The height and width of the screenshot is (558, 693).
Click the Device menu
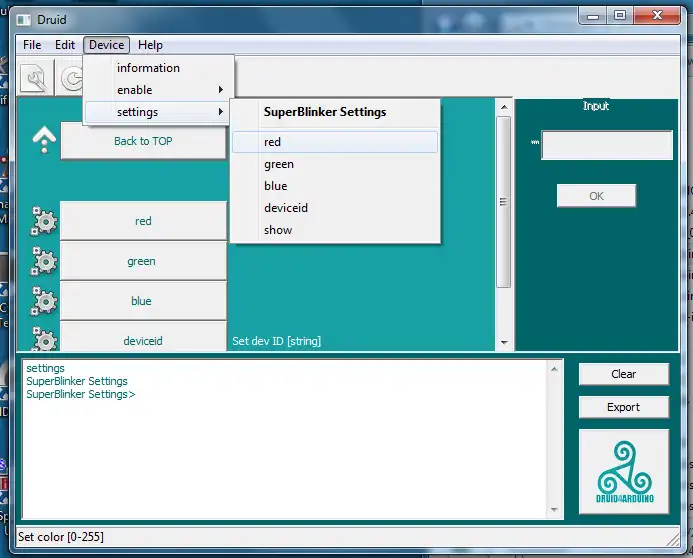[x=107, y=45]
